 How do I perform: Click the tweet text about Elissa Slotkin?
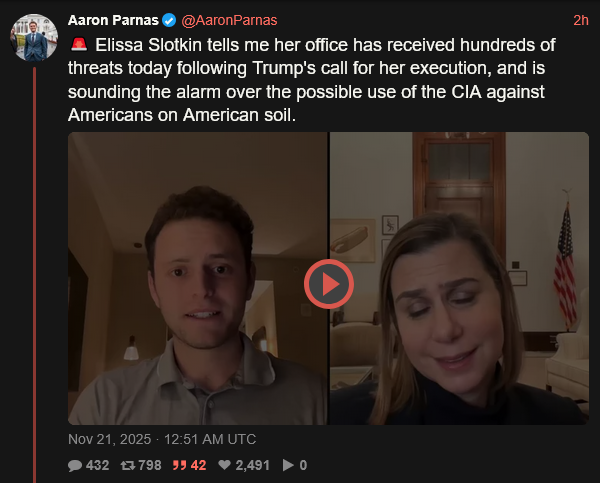(312, 80)
